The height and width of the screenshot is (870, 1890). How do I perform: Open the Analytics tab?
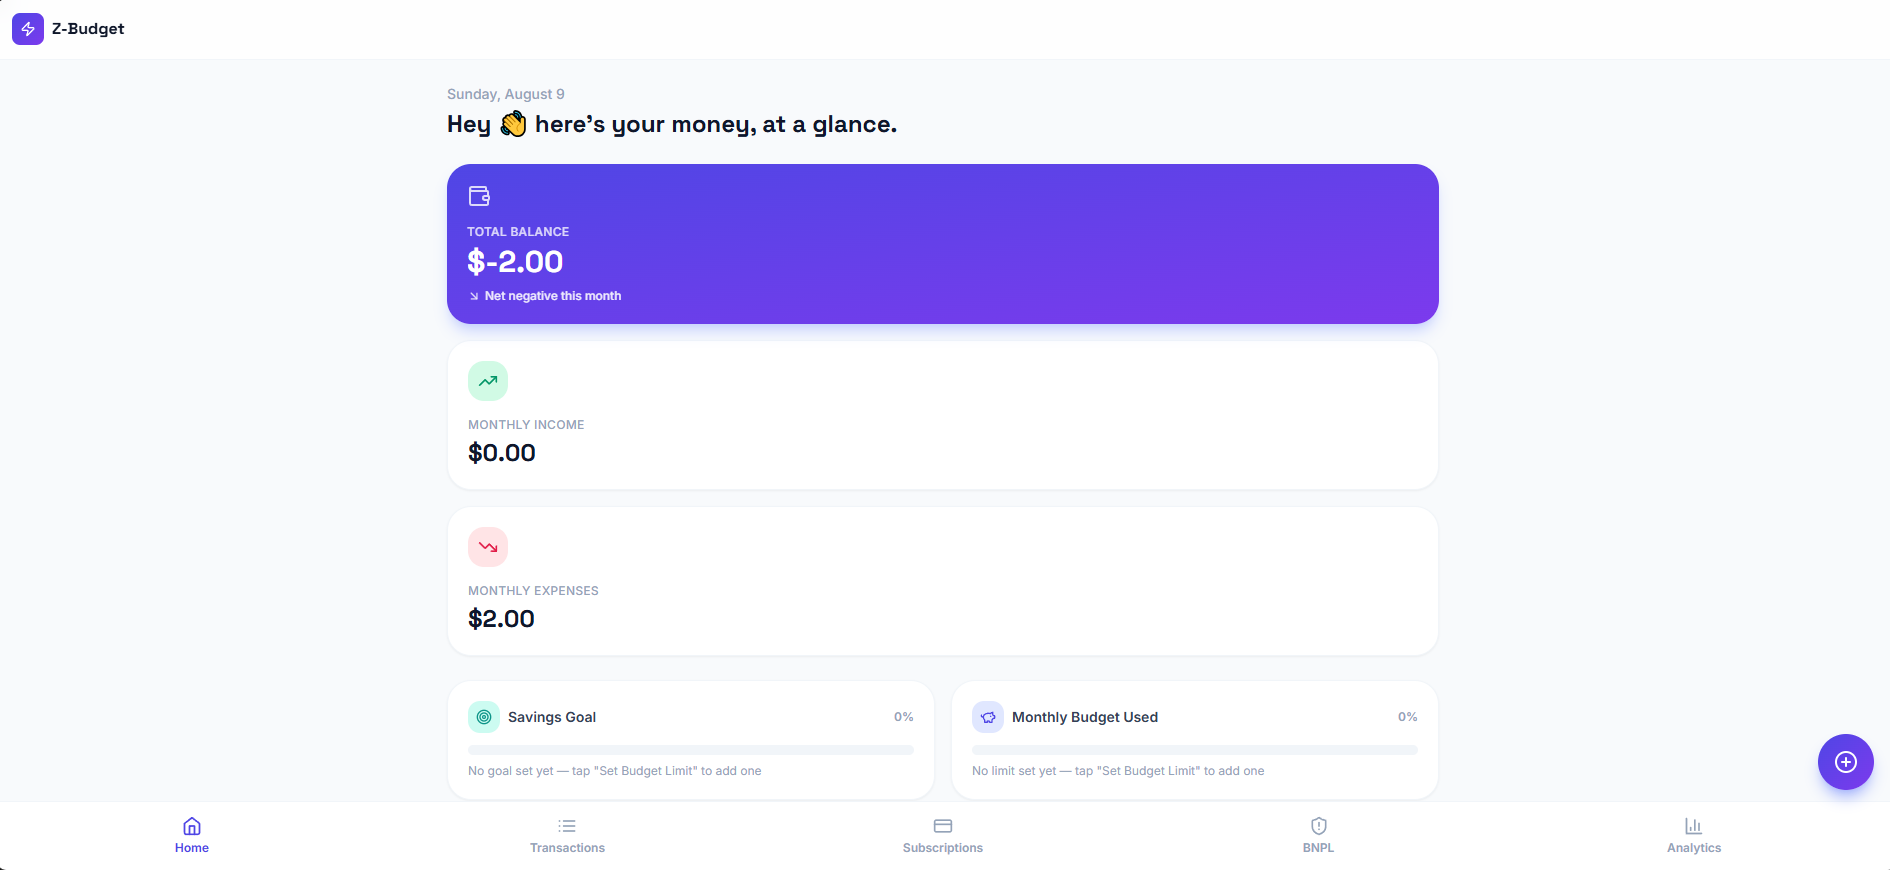[x=1694, y=836]
